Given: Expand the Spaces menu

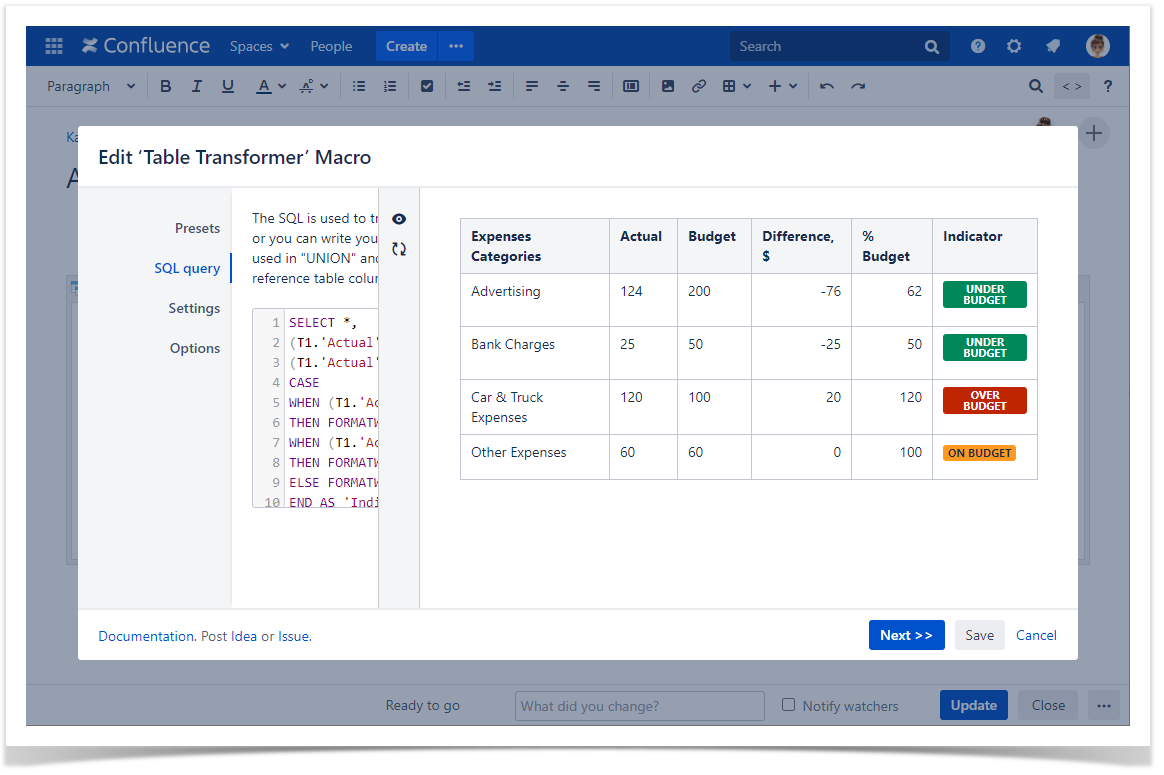Looking at the screenshot, I should pos(259,46).
